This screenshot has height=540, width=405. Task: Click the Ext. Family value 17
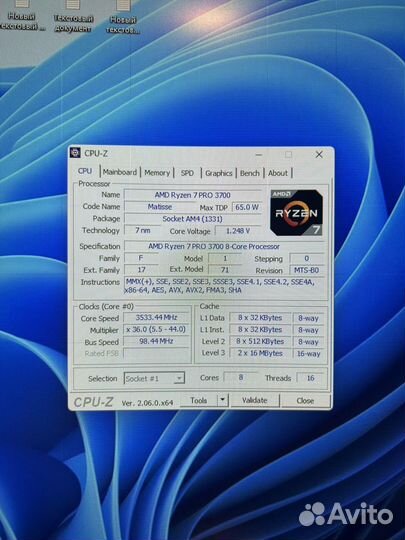pyautogui.click(x=141, y=270)
